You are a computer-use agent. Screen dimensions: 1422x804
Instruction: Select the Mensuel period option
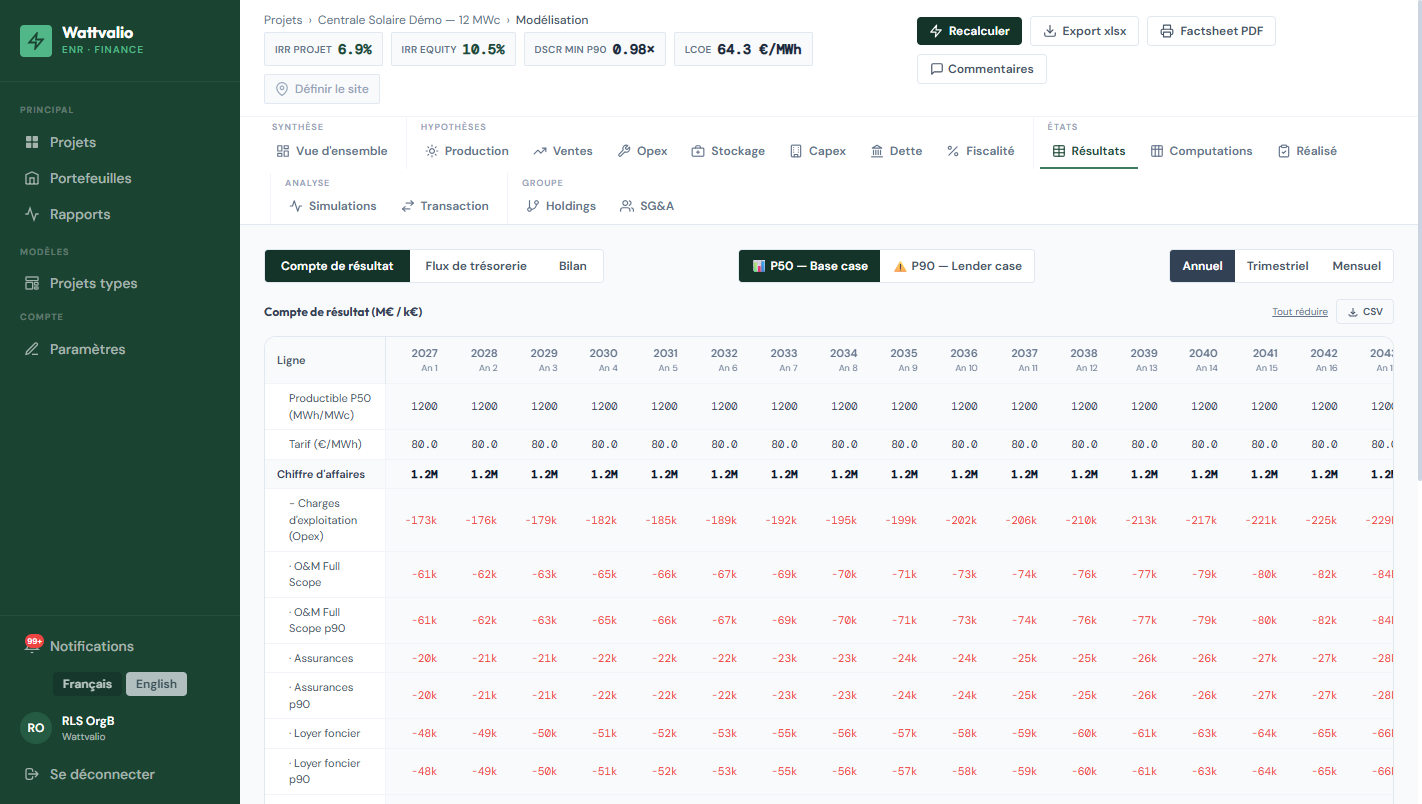1356,266
